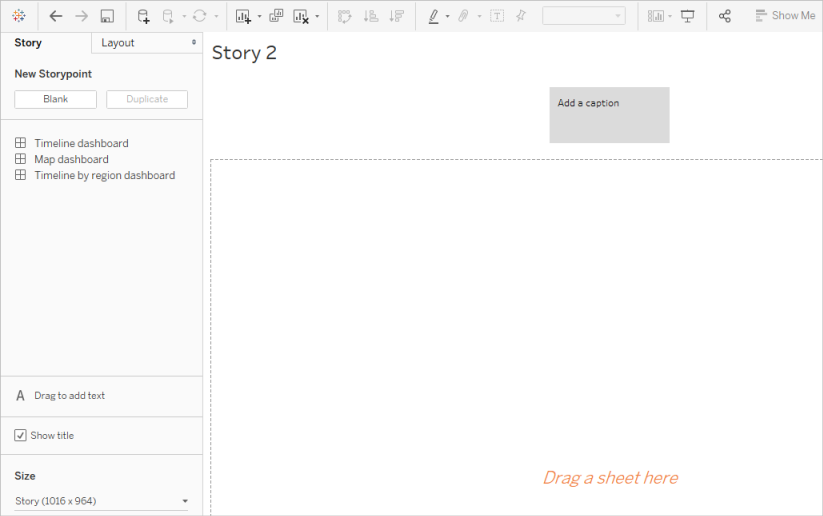This screenshot has height=516, width=823.
Task: Click the swap rows and columns icon
Action: pos(344,16)
